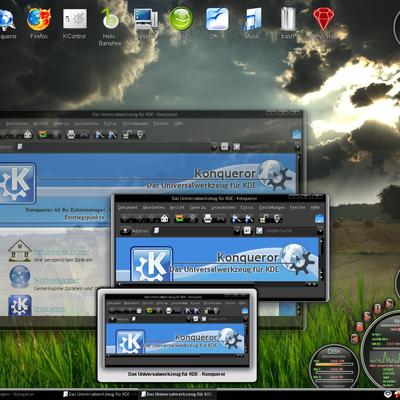Click the green SUSE gecko desktop icon
This screenshot has width=400, height=400.
pos(181,19)
